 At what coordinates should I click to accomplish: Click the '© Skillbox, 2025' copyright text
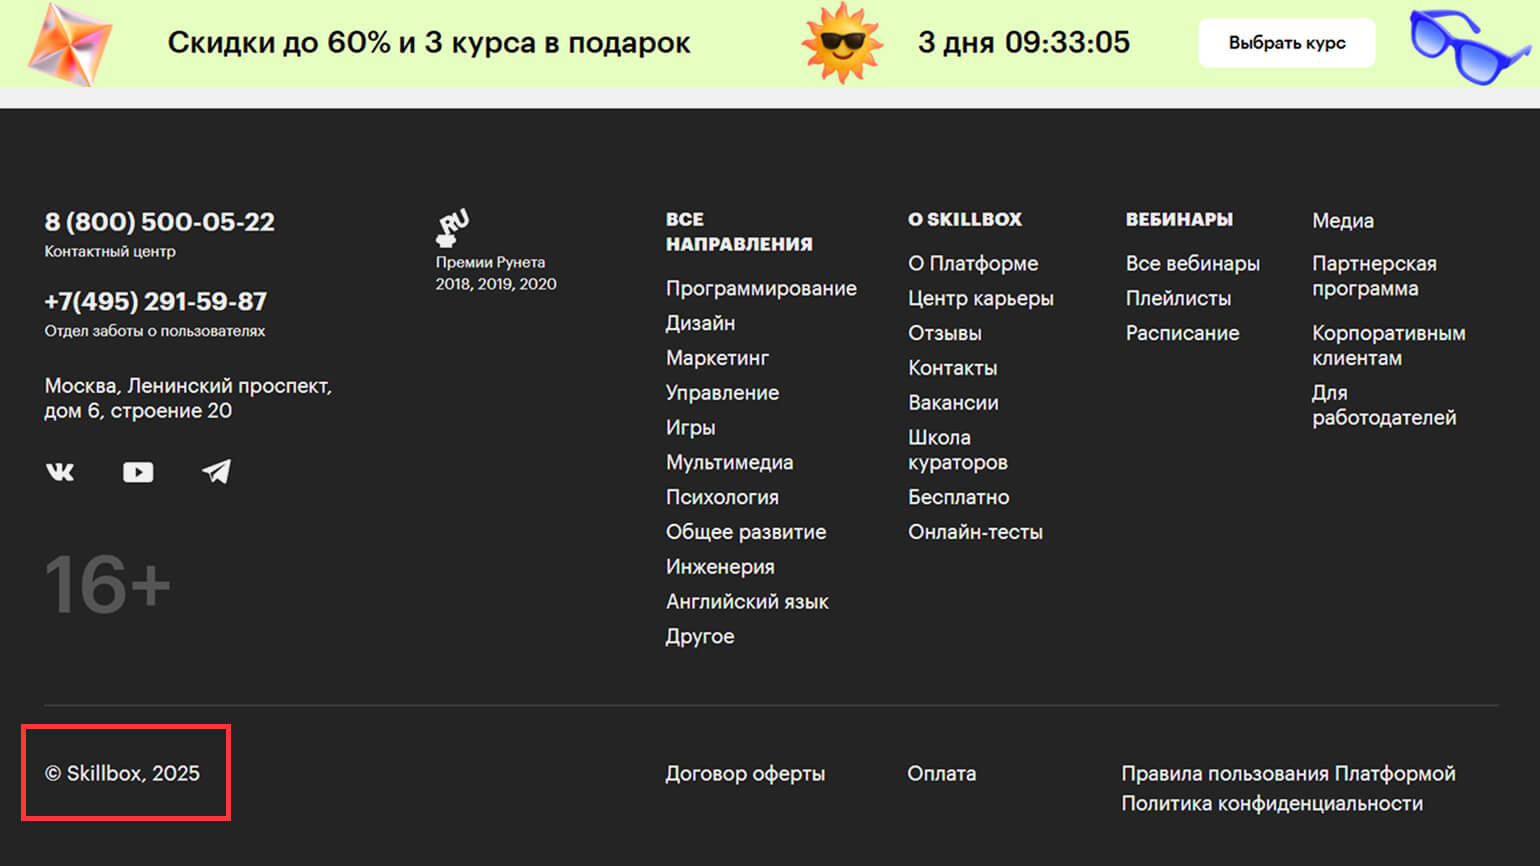[122, 774]
